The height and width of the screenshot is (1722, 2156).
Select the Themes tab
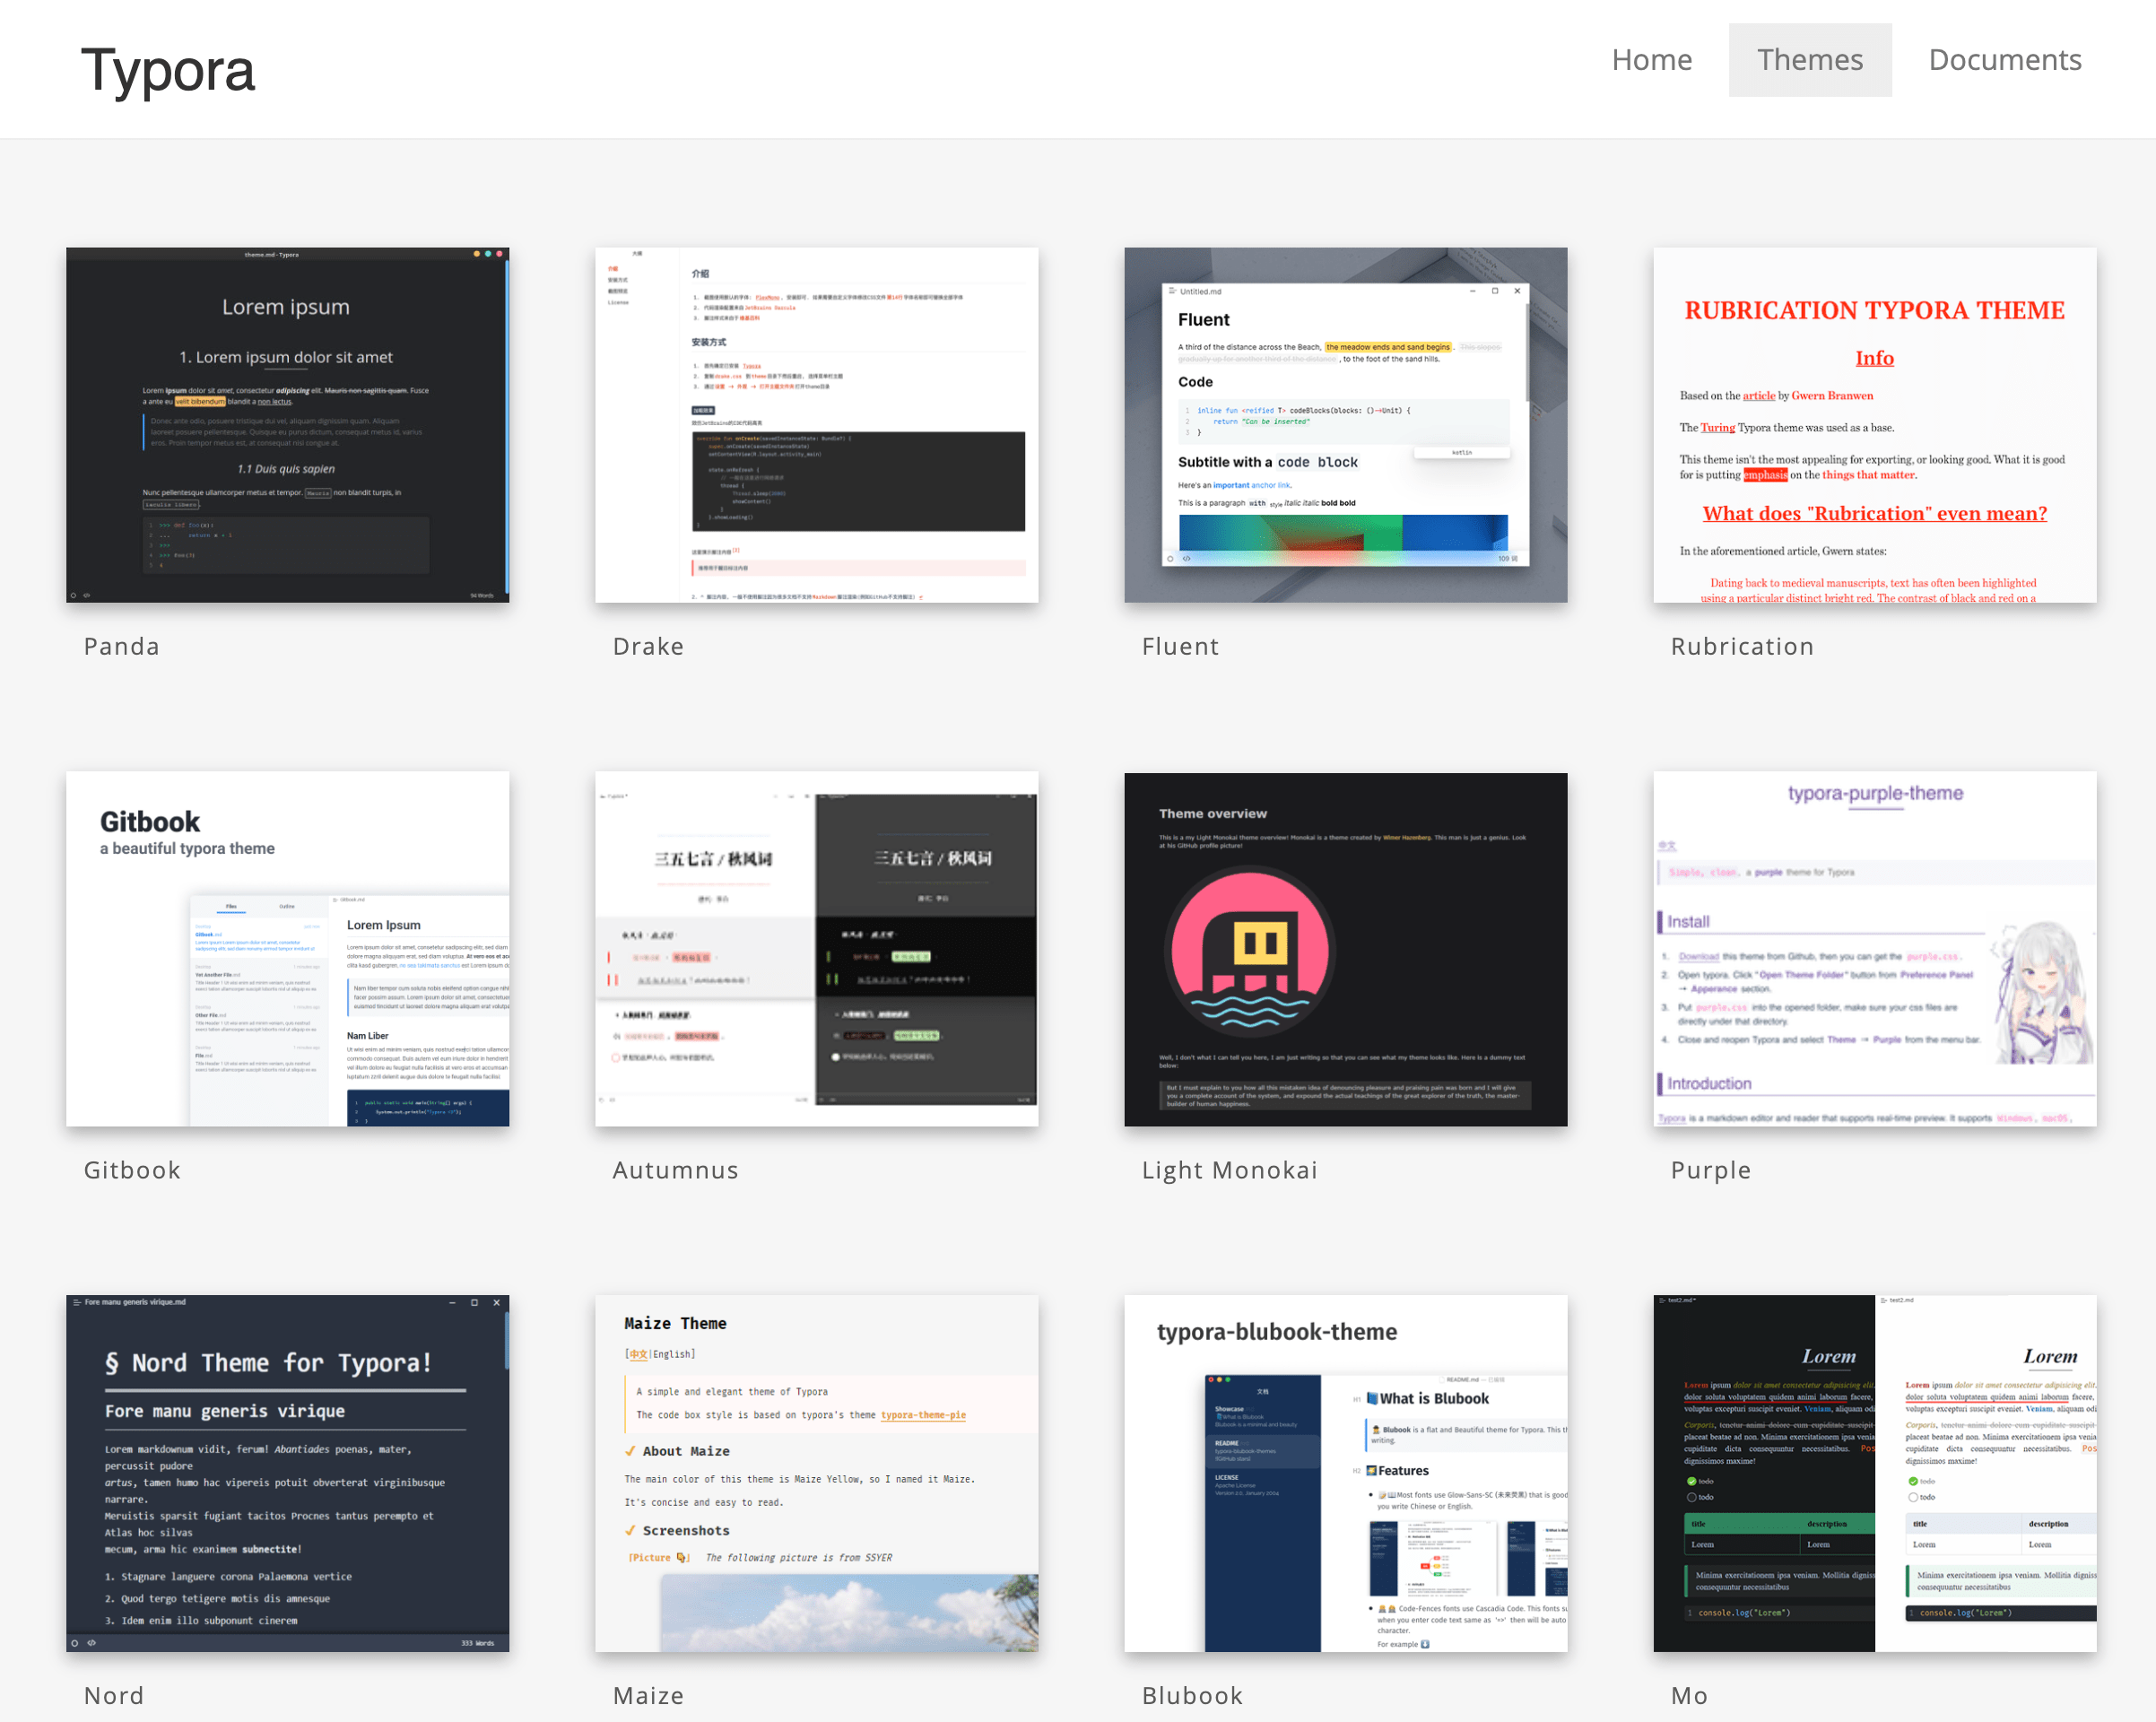coord(1810,60)
